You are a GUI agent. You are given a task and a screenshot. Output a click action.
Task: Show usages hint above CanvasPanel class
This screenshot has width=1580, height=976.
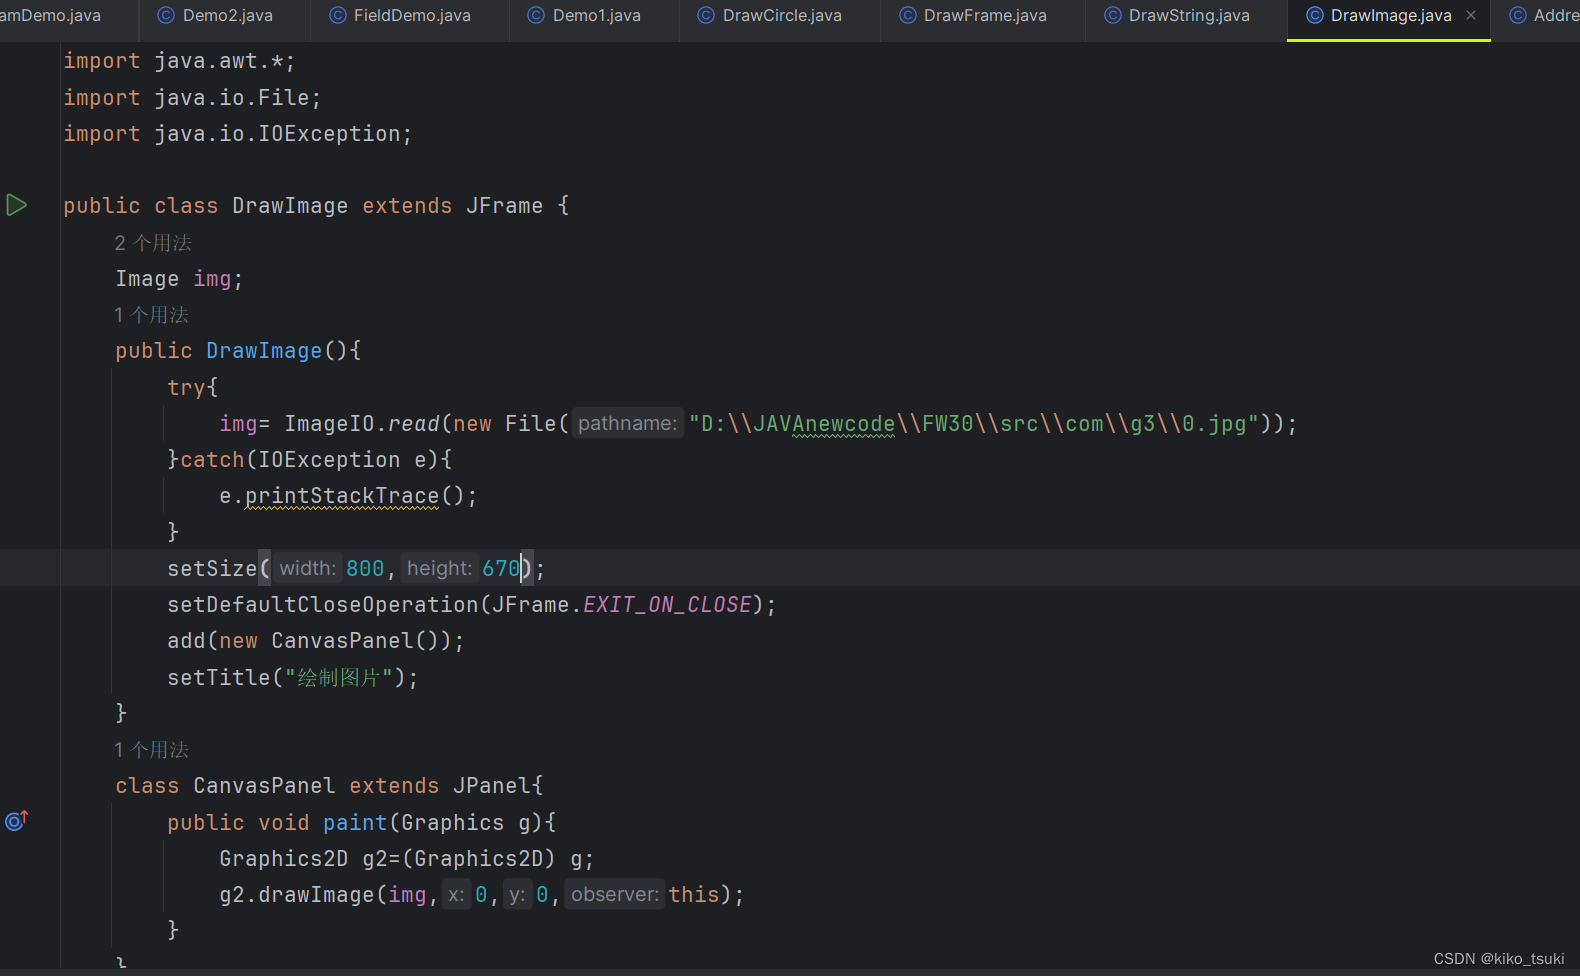click(x=151, y=750)
